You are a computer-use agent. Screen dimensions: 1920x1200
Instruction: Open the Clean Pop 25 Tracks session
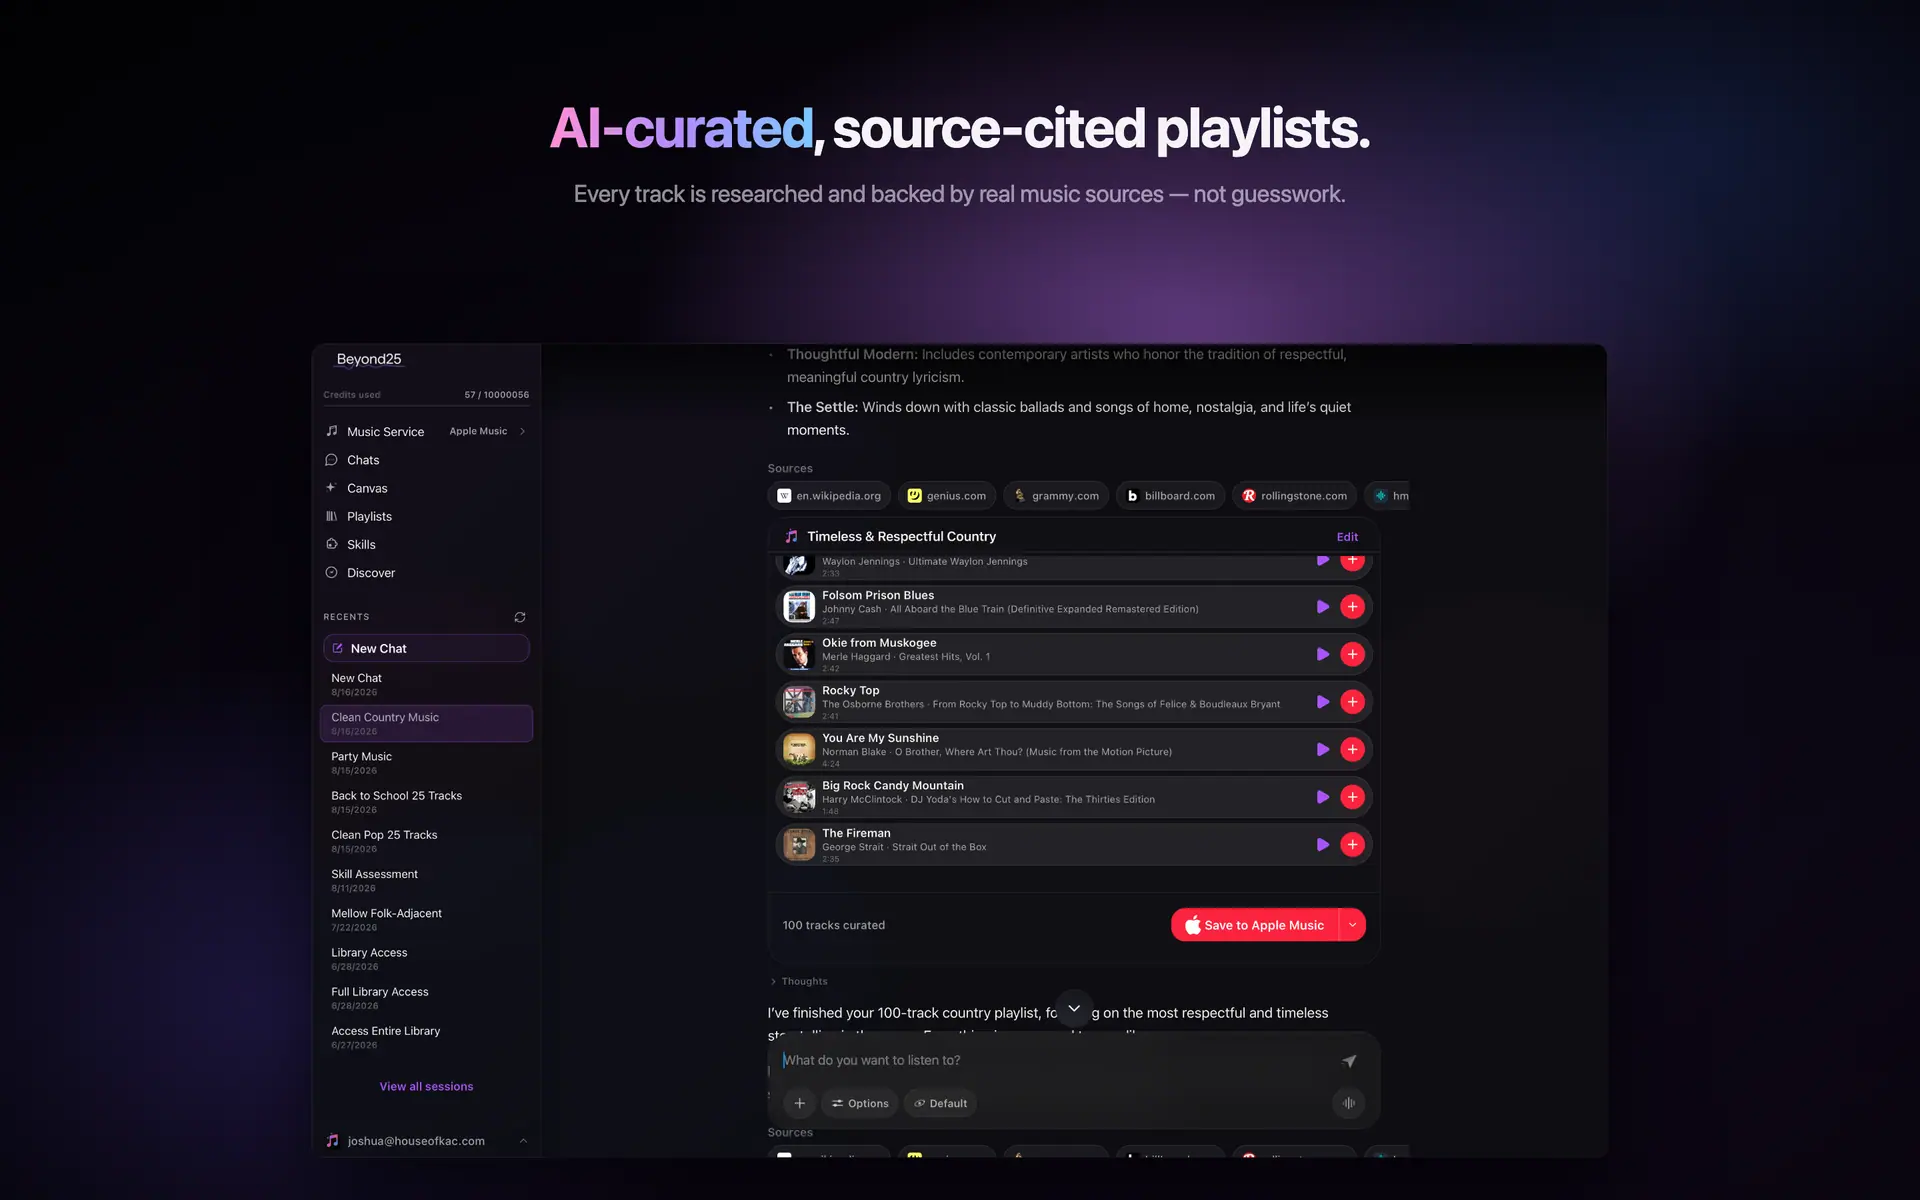pyautogui.click(x=426, y=841)
